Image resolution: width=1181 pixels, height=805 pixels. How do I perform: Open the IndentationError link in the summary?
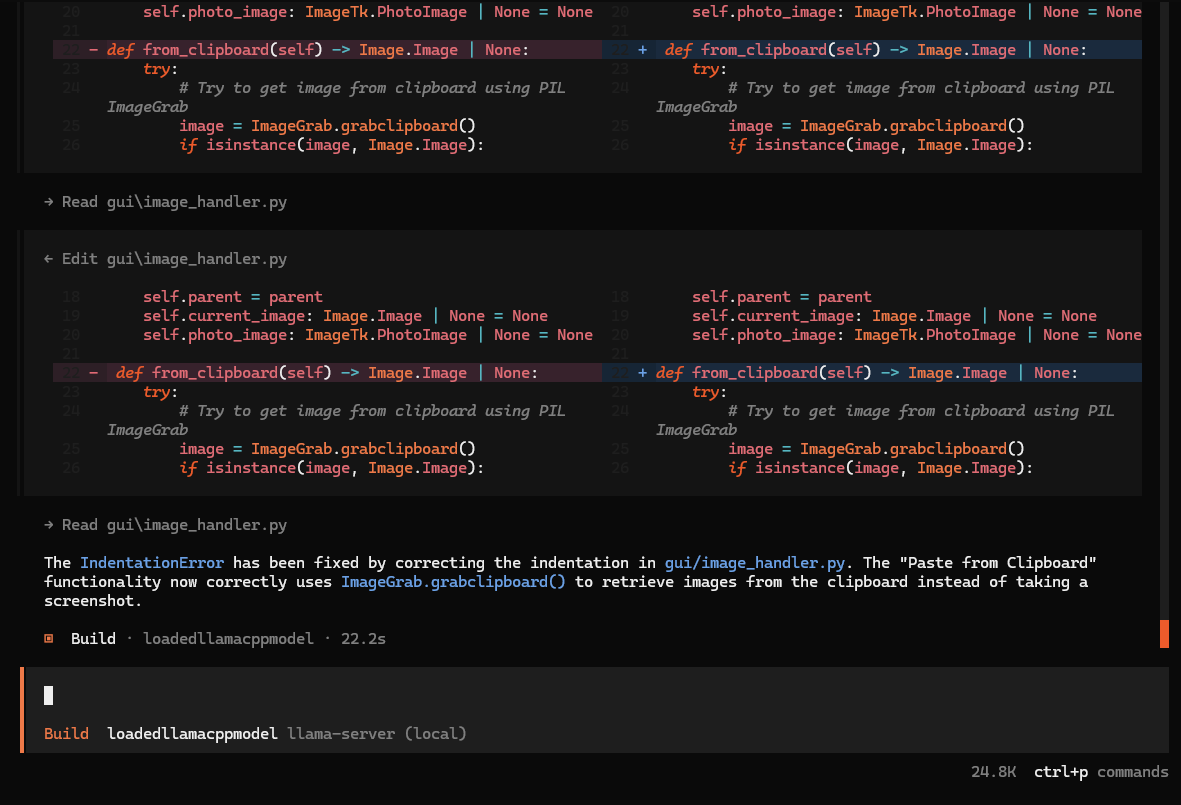152,563
